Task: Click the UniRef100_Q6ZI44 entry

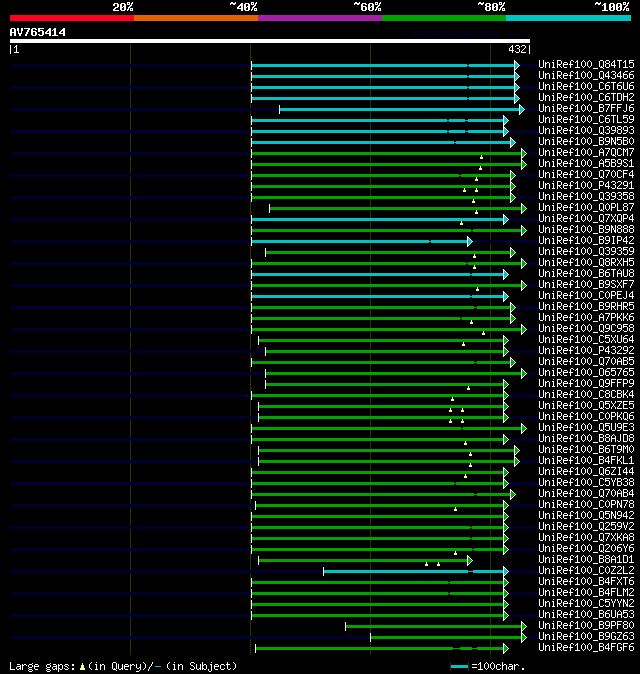Action: point(586,472)
